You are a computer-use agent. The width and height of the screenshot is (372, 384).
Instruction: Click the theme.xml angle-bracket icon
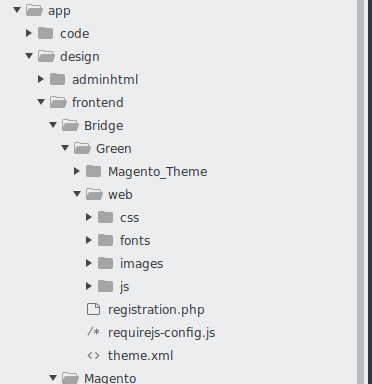[x=93, y=355]
